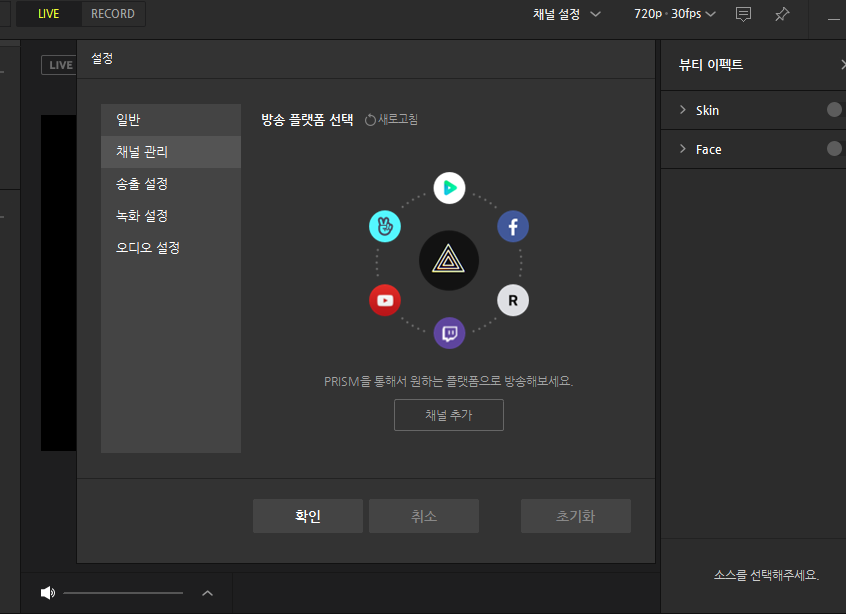Click the 취소 cancel button
The image size is (846, 614).
coord(424,516)
